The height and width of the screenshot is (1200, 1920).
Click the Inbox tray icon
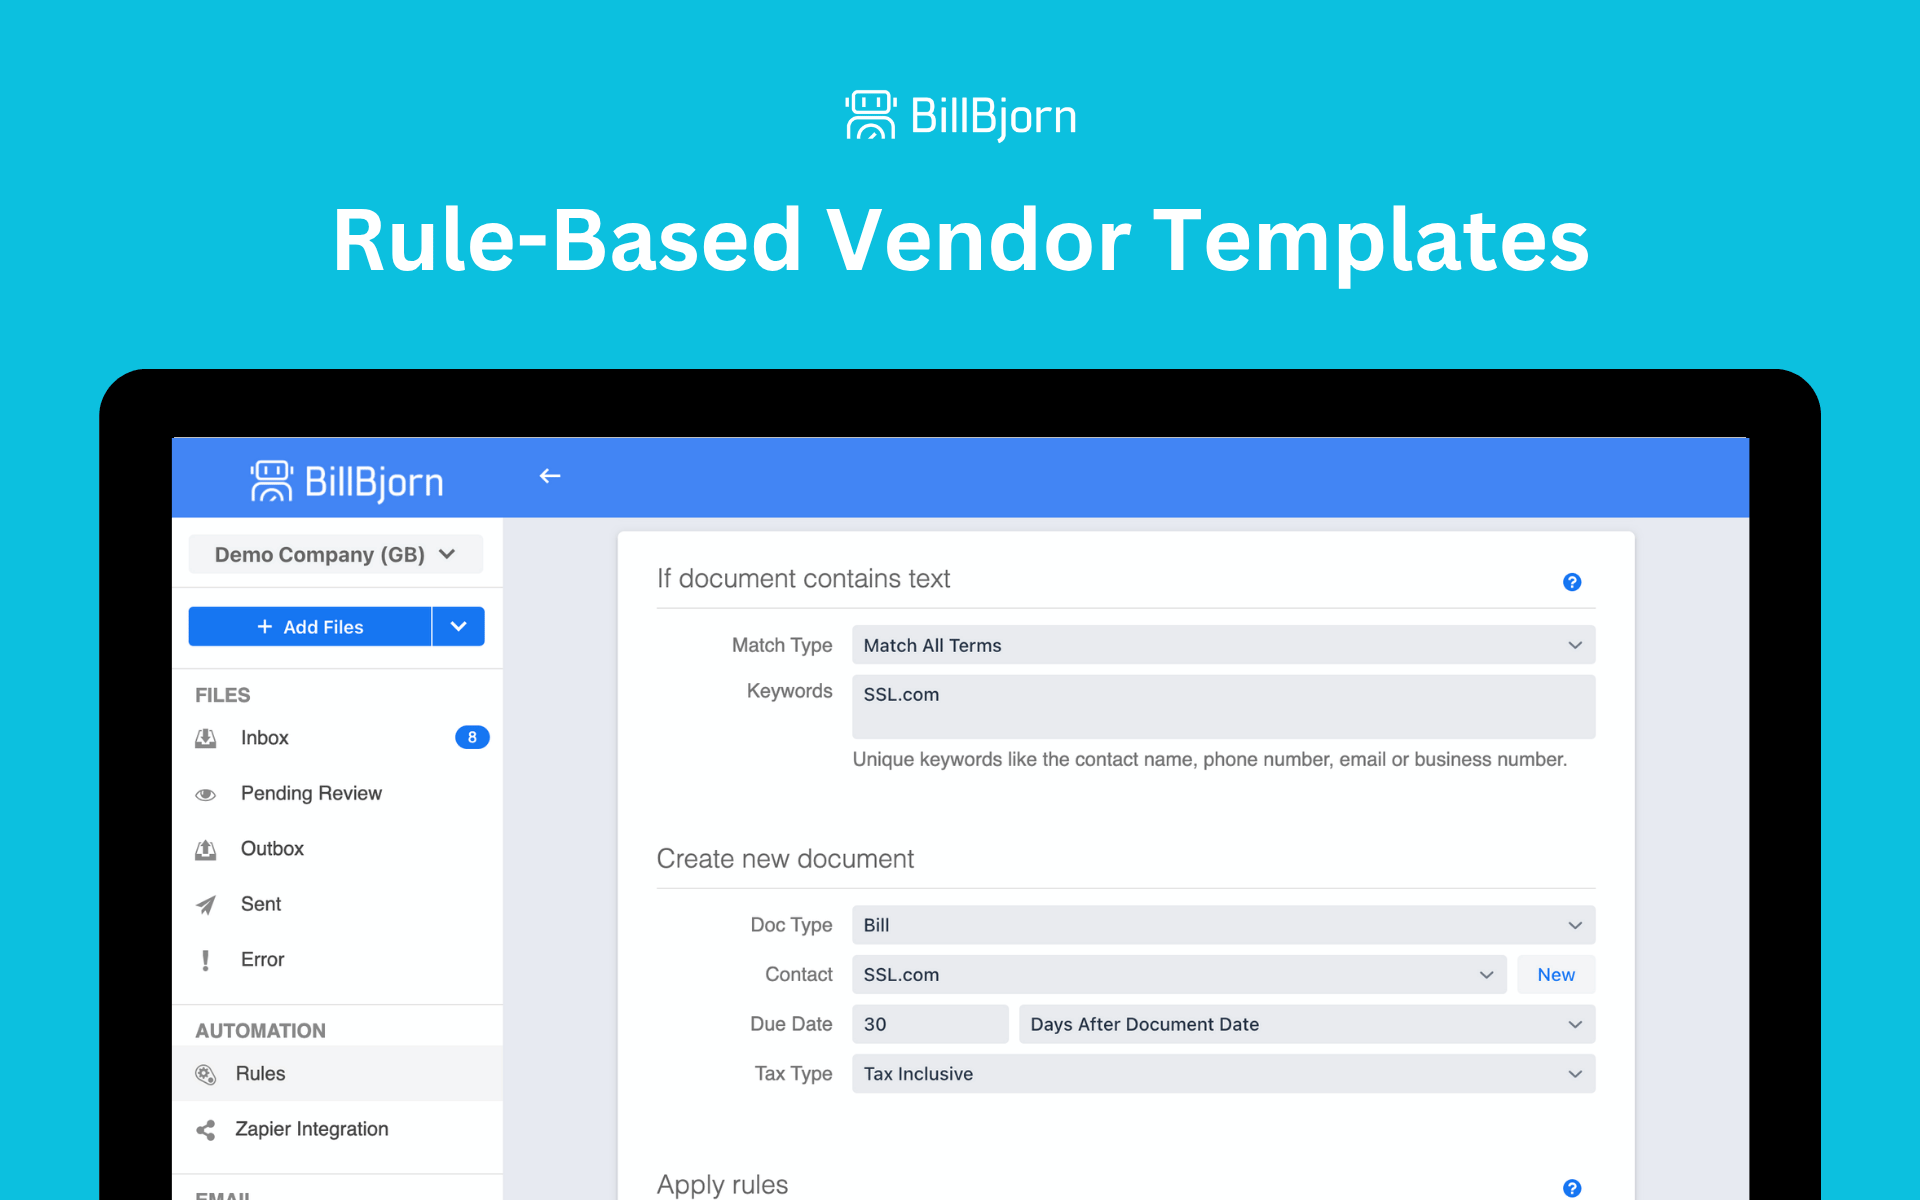[x=206, y=738]
